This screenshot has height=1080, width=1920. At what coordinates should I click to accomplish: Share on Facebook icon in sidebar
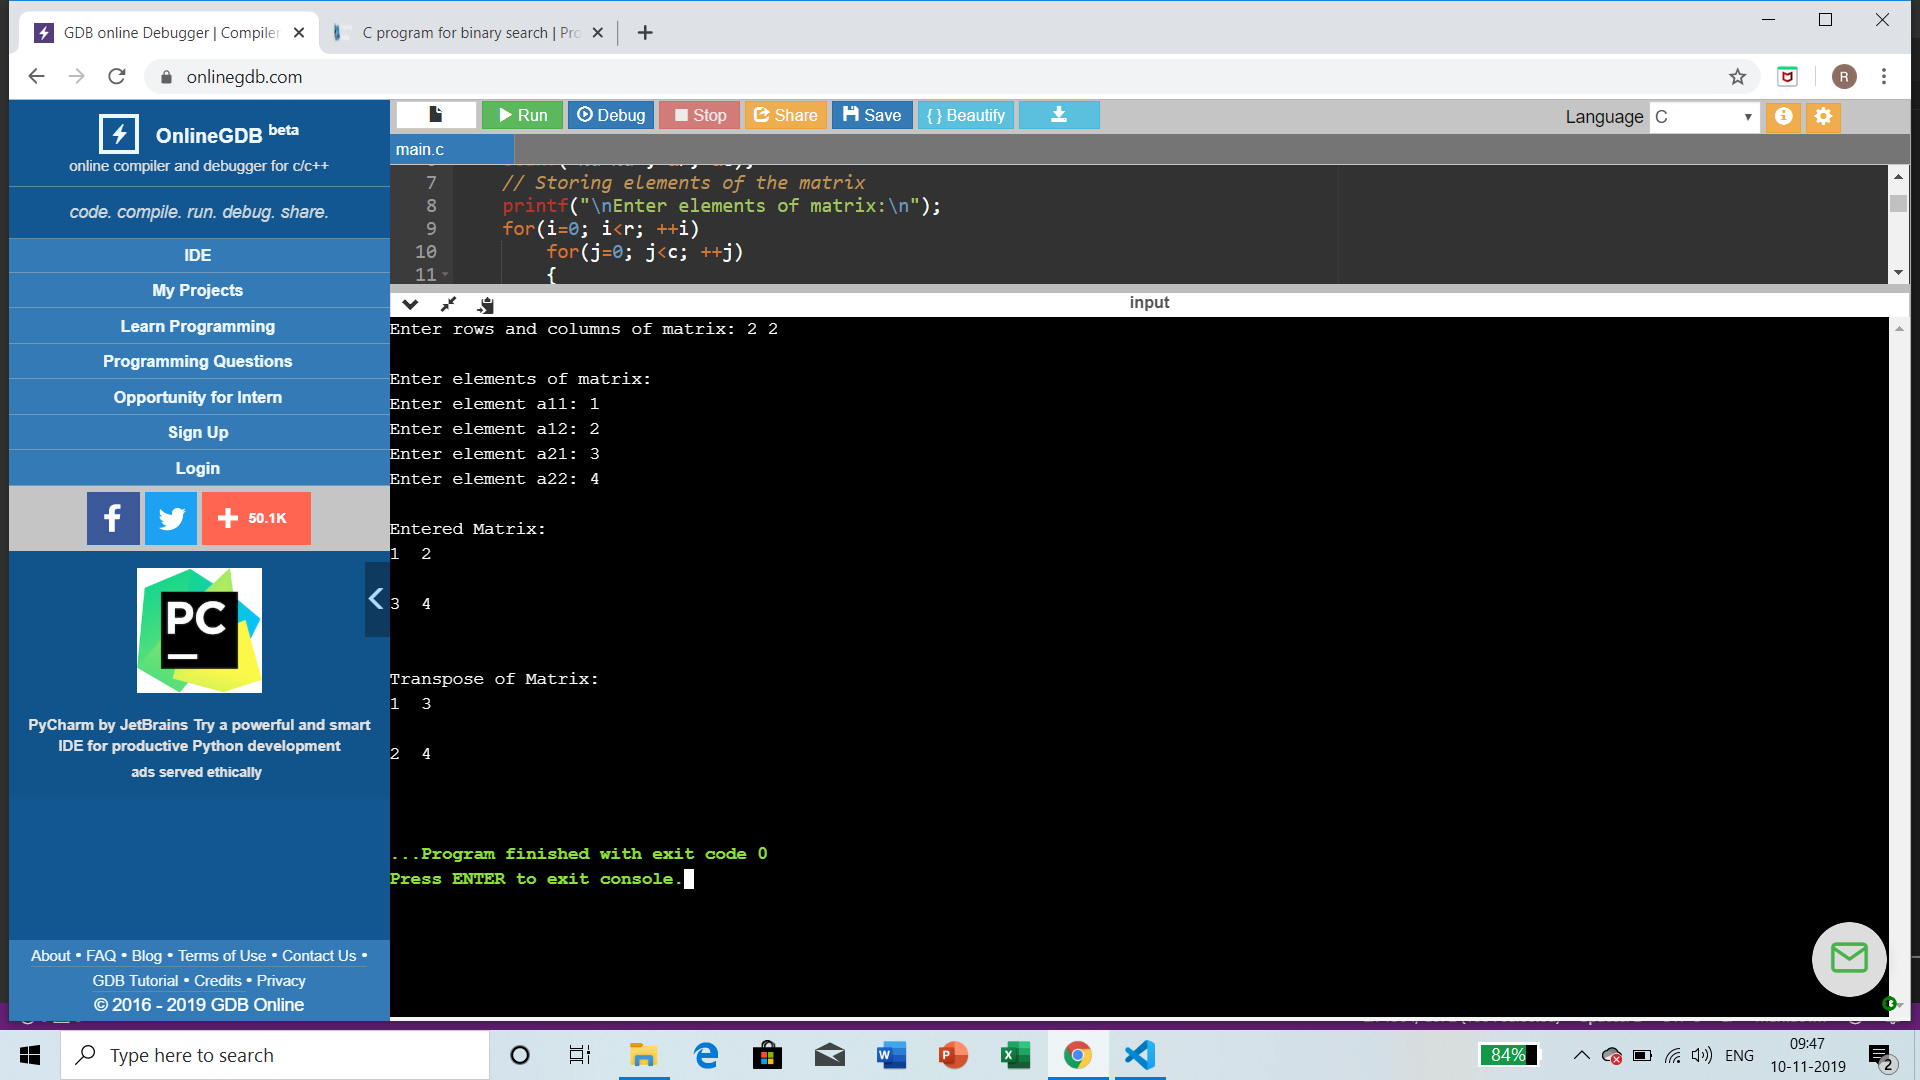coord(113,518)
